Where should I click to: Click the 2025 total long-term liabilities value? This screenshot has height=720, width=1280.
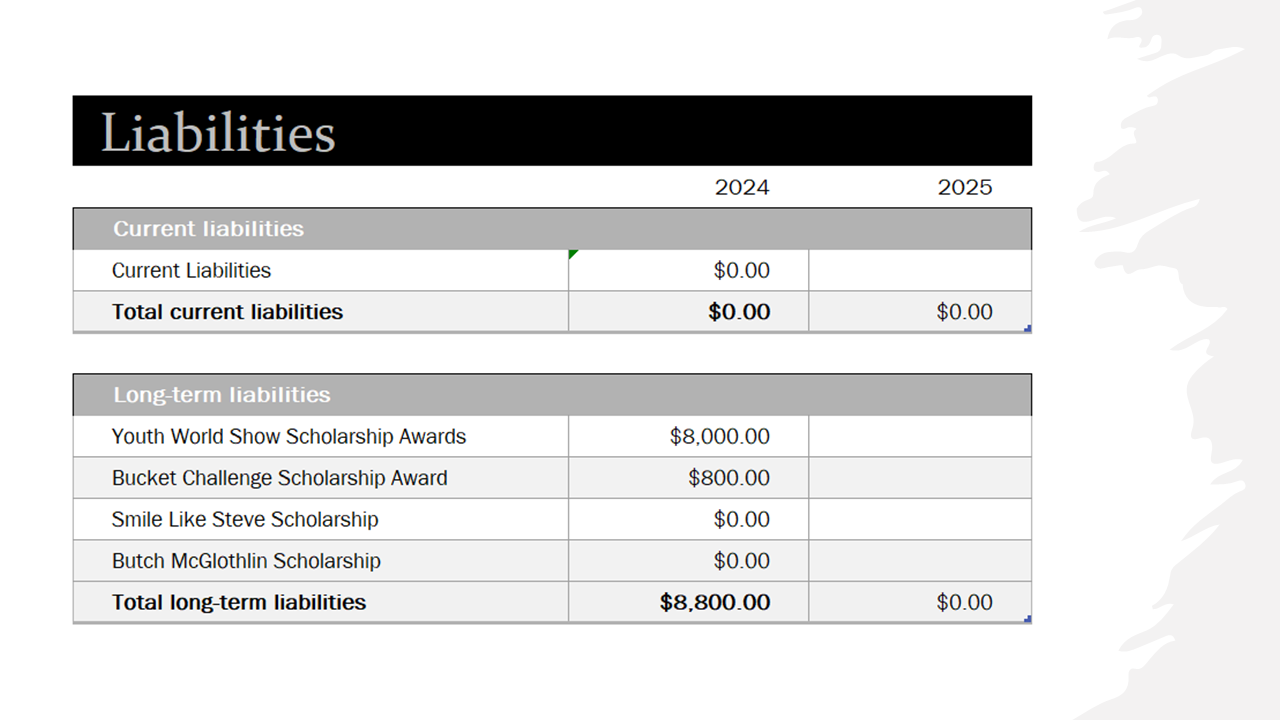coord(964,602)
